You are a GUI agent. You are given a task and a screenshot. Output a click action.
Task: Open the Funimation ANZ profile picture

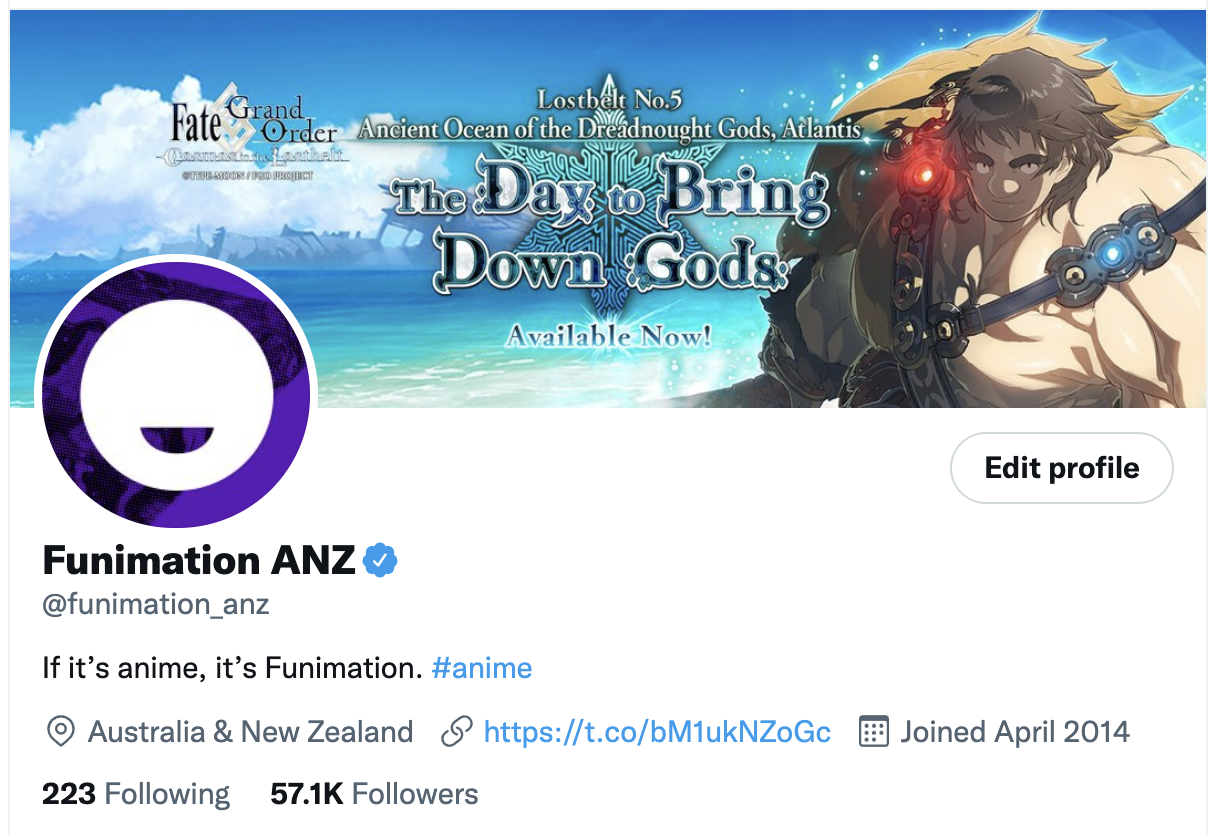coord(176,395)
